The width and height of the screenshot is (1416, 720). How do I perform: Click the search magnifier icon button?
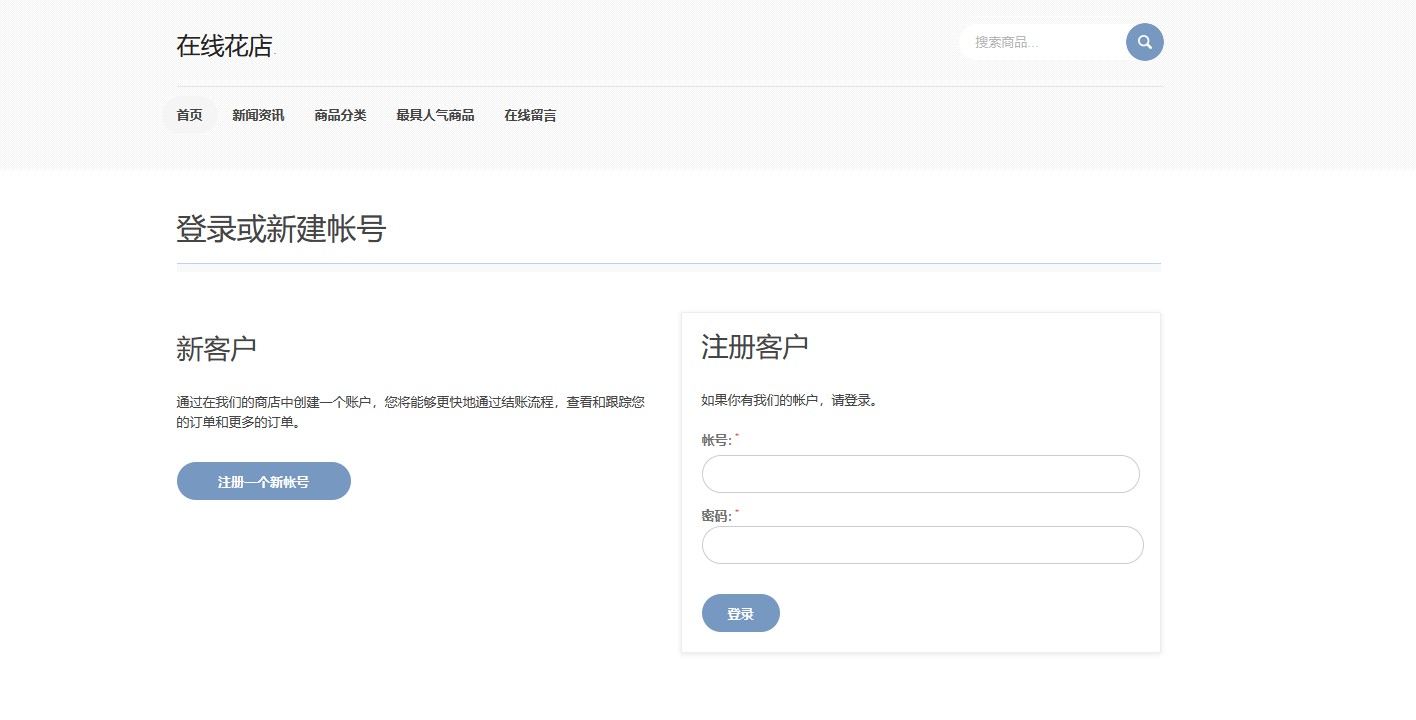tap(1144, 42)
